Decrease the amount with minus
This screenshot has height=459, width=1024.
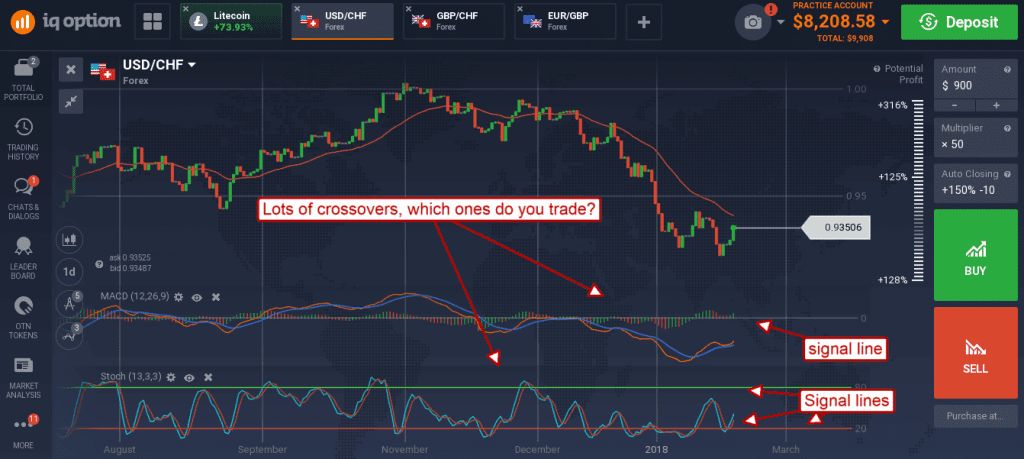[x=955, y=105]
